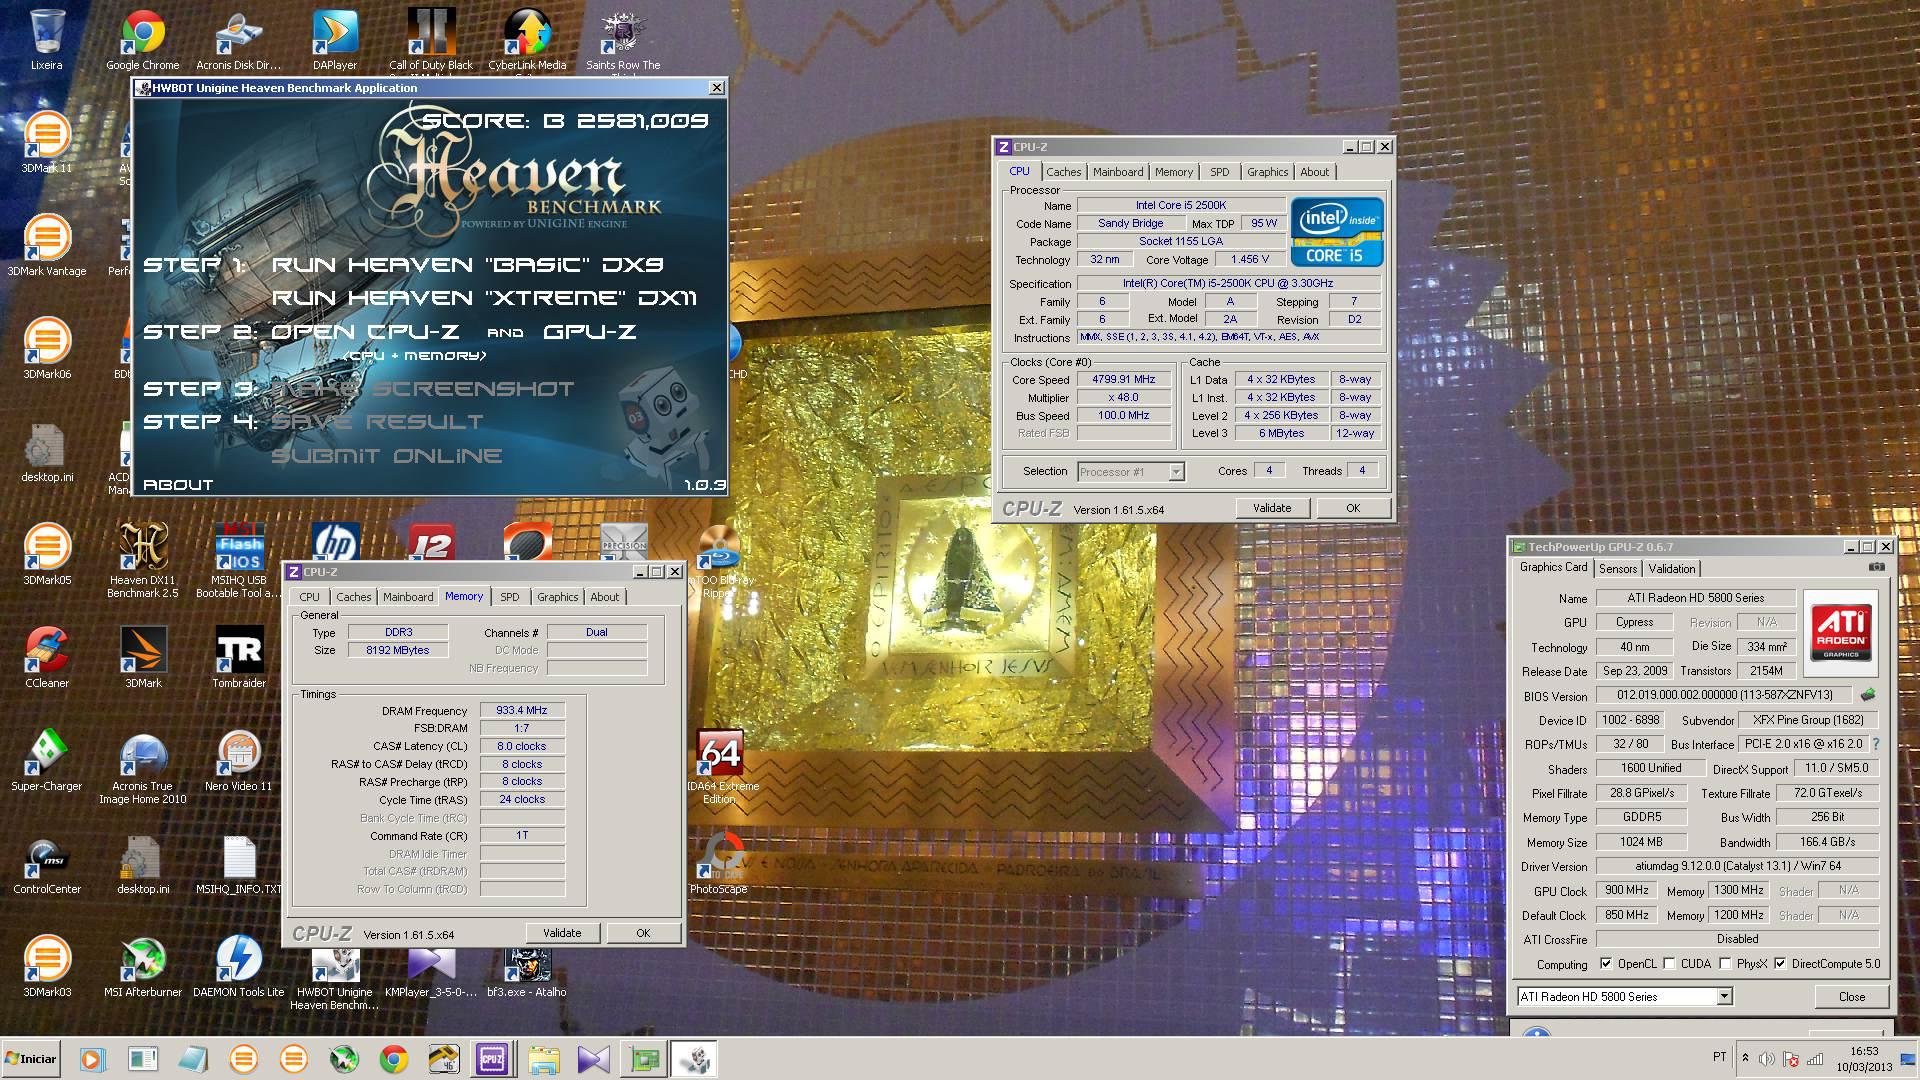Open AIDA64 Extreme Edition icon
1920x1080 pixels.
pos(722,767)
